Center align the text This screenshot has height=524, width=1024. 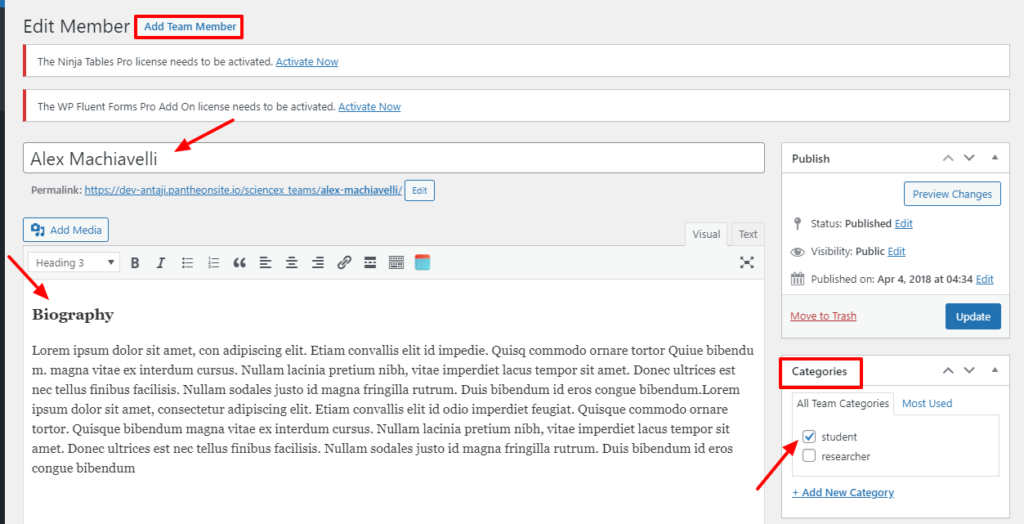coord(291,263)
